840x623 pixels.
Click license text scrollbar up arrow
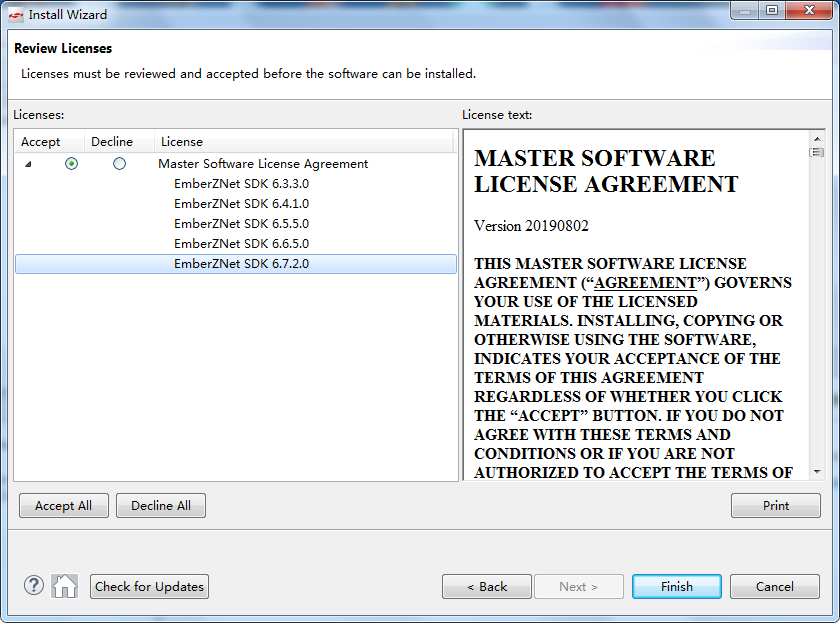pos(817,139)
